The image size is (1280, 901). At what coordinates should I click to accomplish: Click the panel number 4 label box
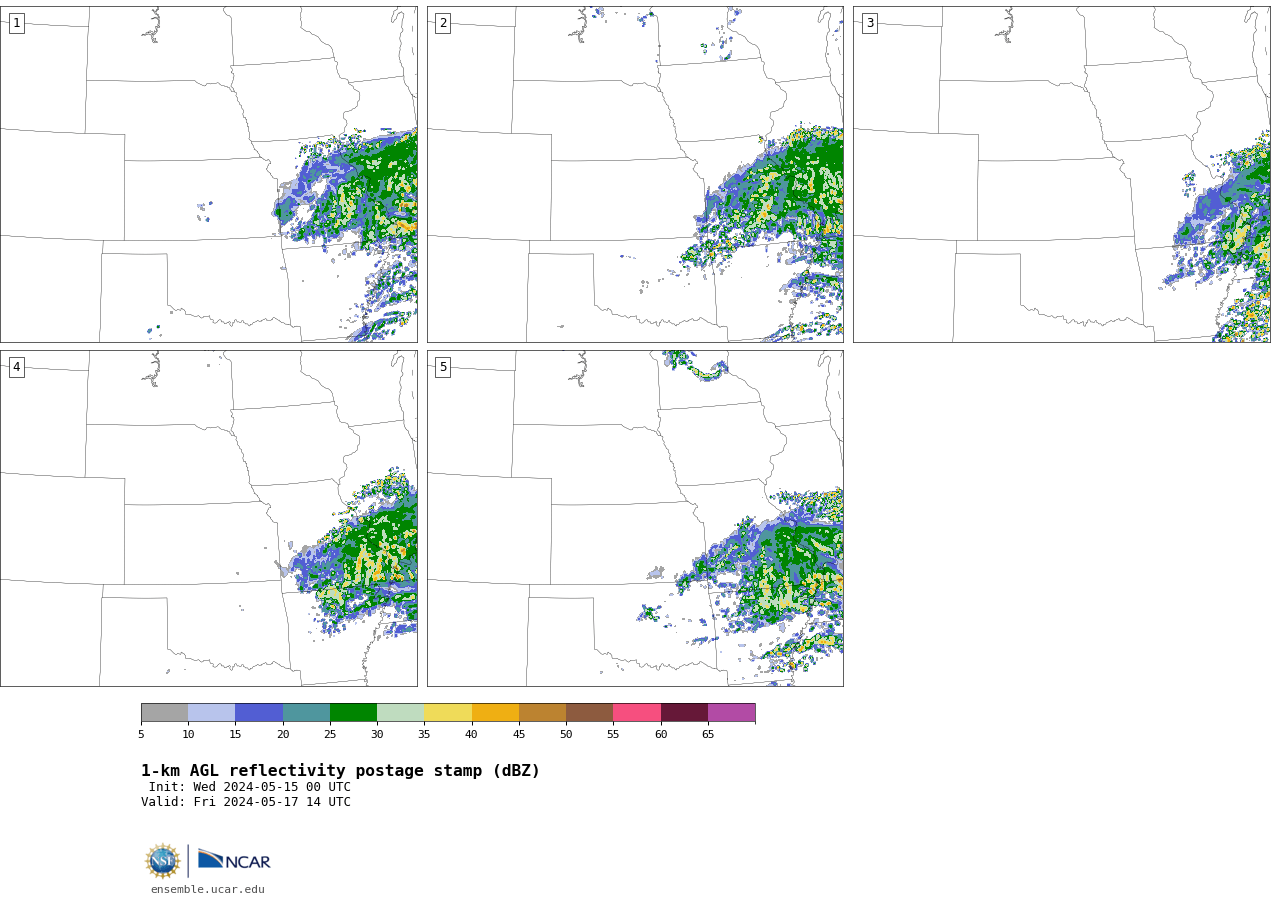click(16, 367)
